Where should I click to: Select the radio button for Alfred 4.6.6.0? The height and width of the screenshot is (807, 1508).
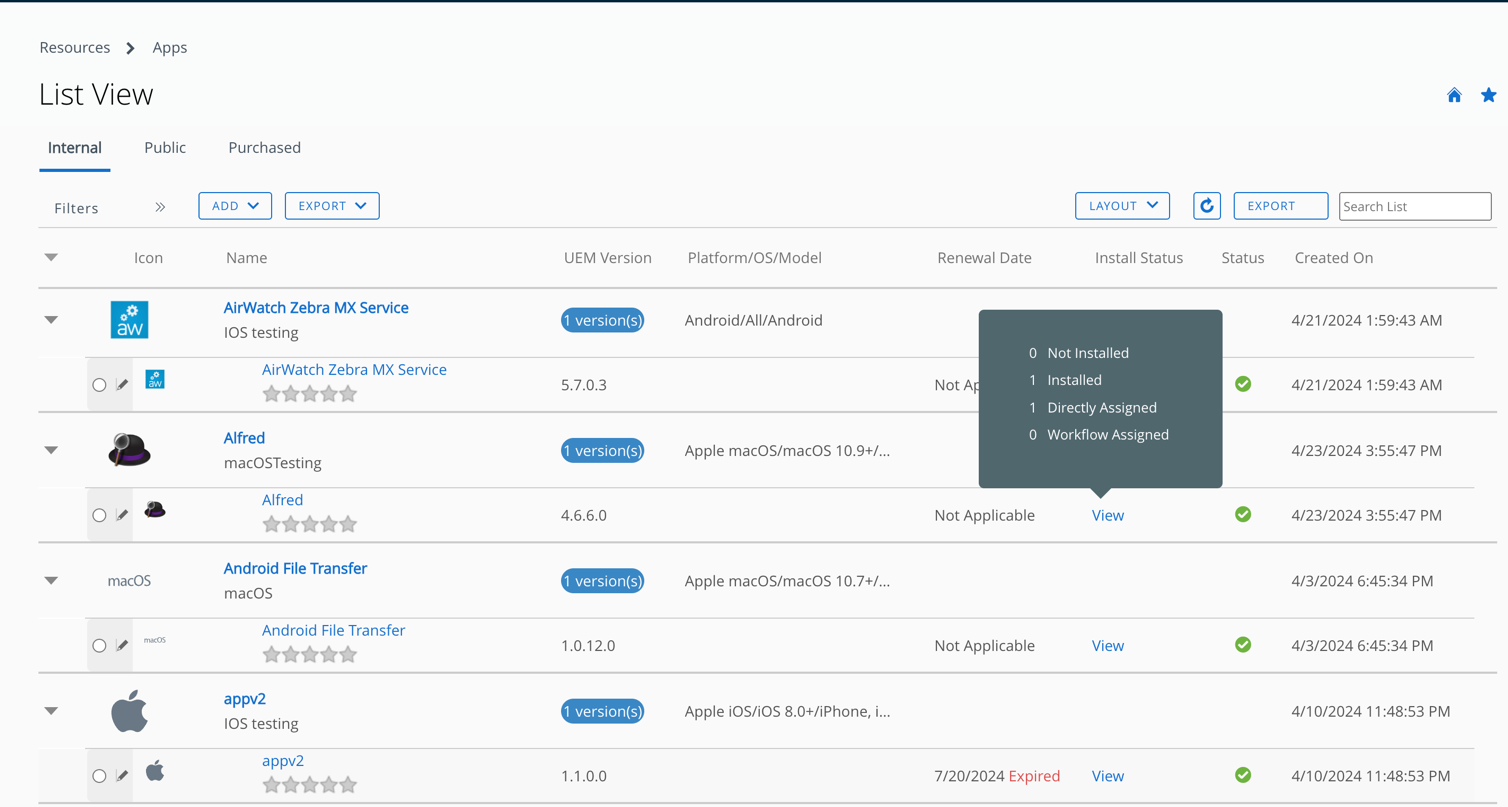(99, 516)
